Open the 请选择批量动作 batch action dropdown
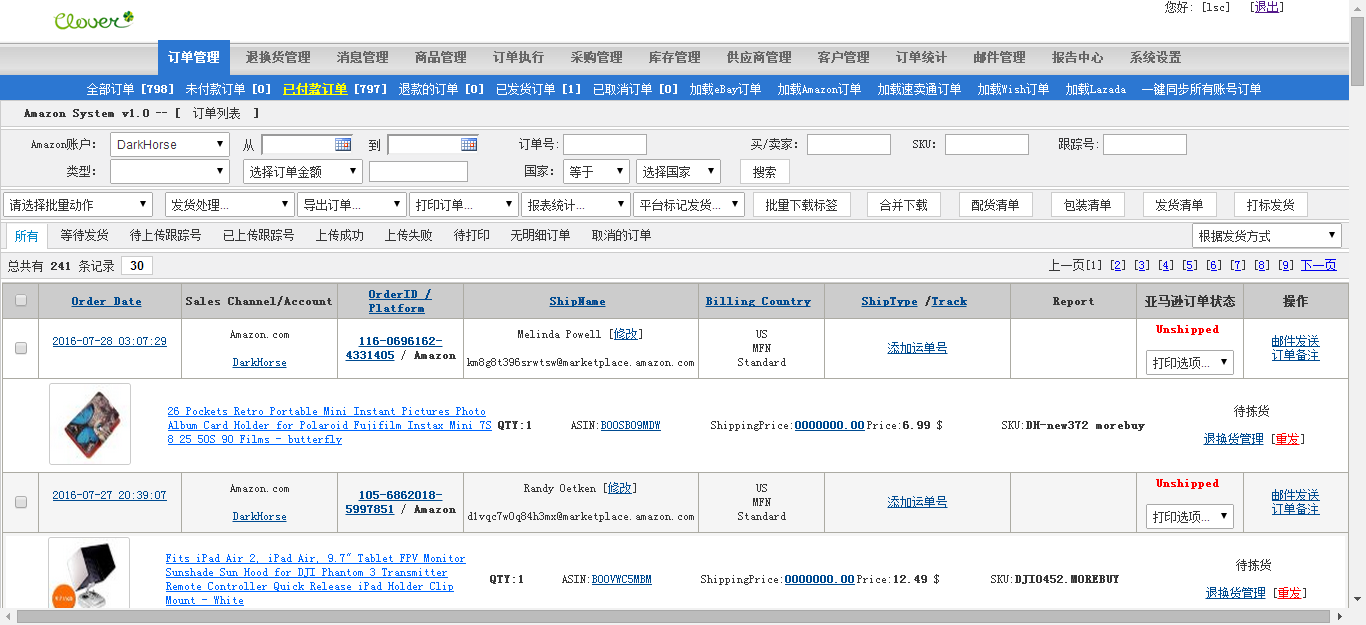 pos(78,205)
